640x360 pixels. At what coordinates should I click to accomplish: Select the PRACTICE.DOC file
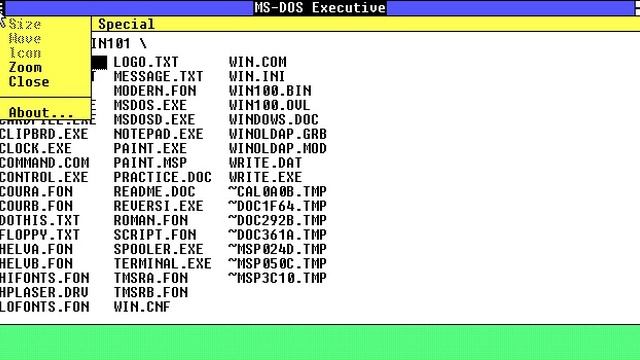point(162,177)
